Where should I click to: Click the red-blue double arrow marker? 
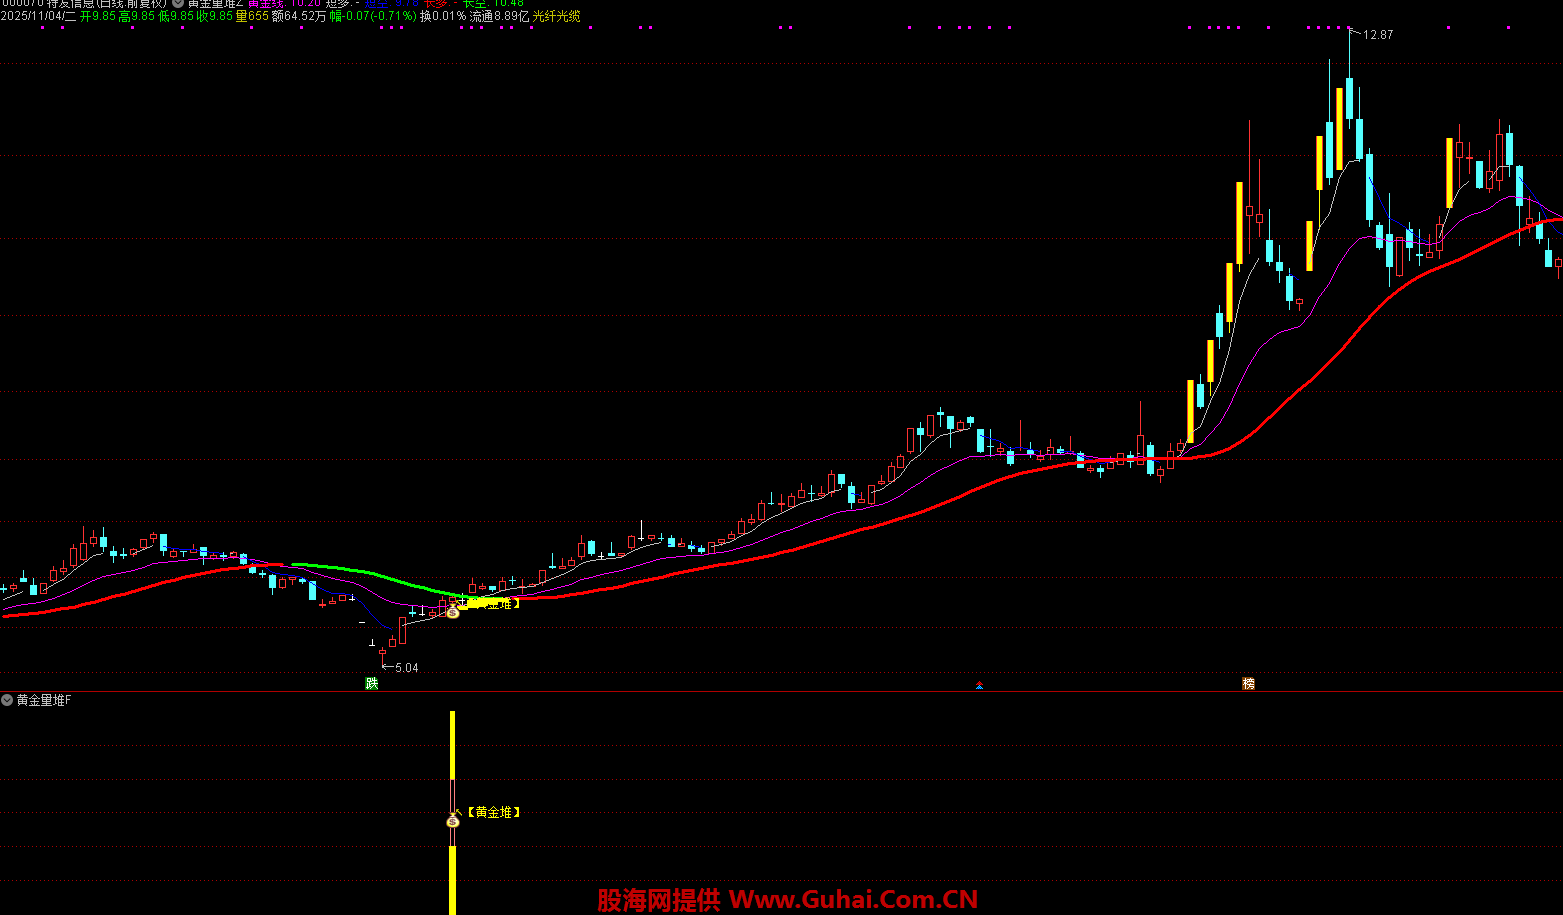click(980, 685)
